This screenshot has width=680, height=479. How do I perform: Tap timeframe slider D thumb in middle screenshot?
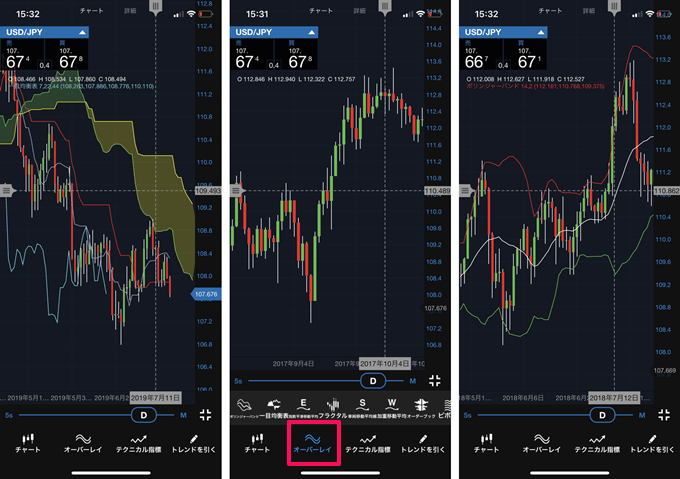click(373, 381)
